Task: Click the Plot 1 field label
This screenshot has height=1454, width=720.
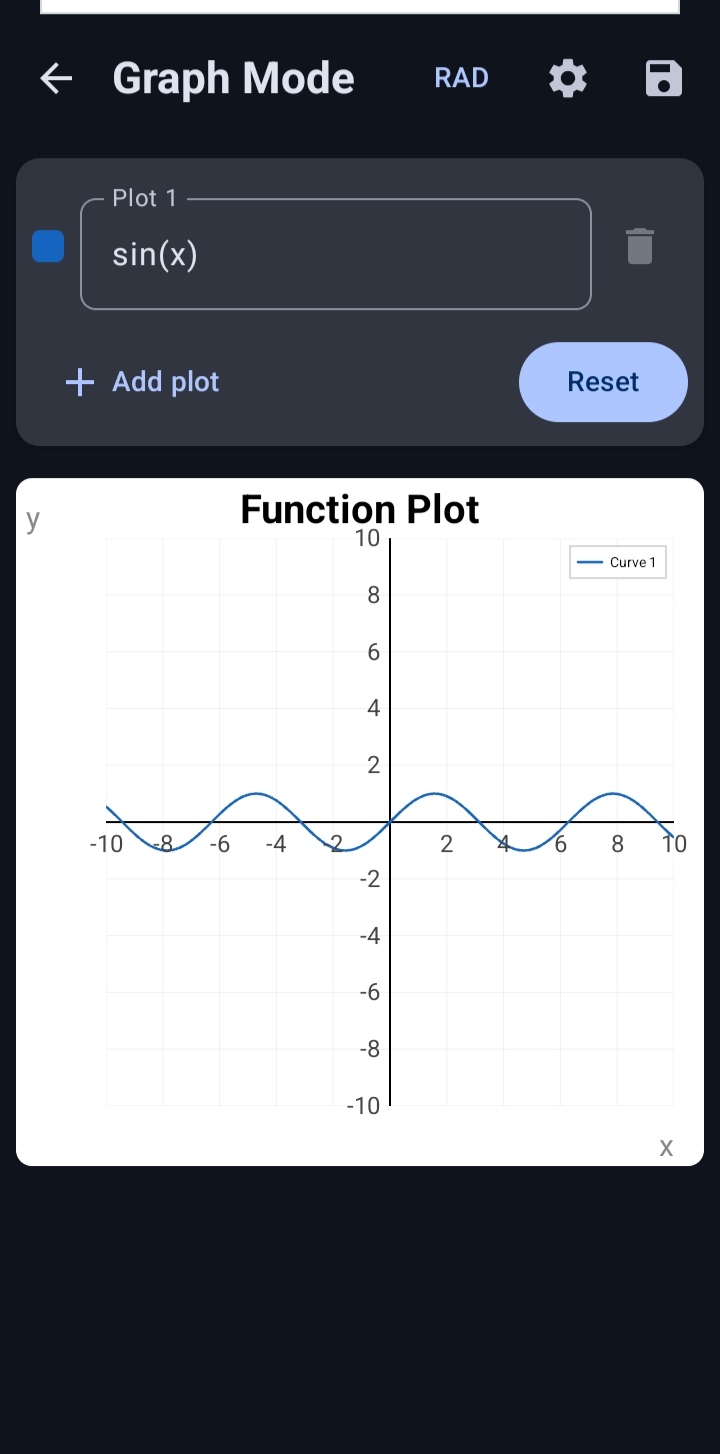Action: coord(145,198)
